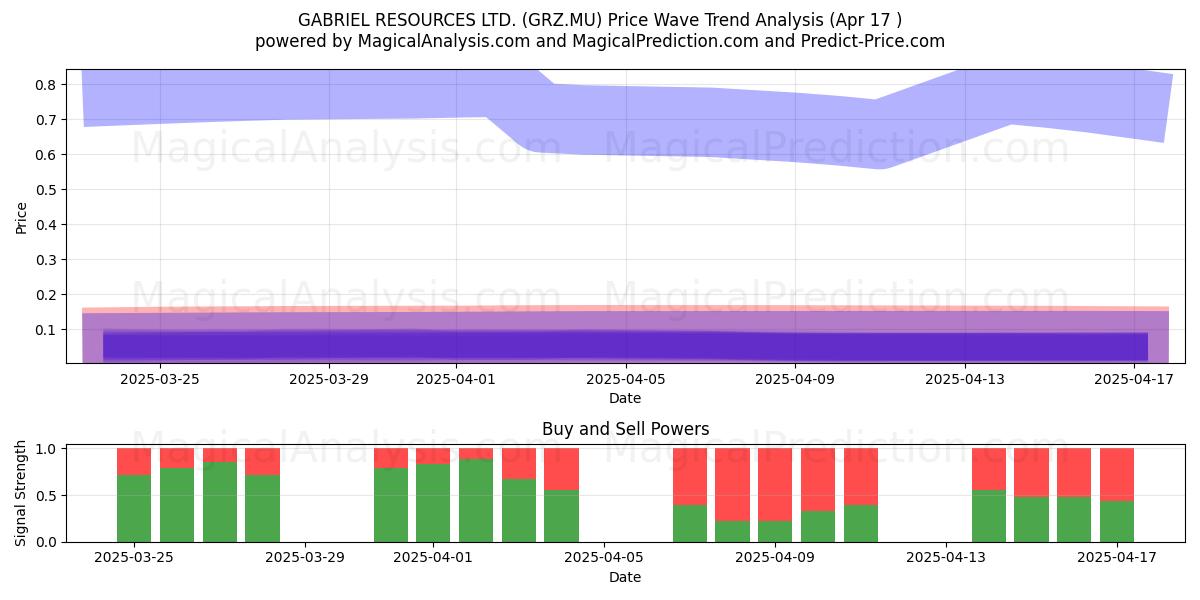
Task: Click the 2025-04-01 date tick in Buy and Sell Powers chart
Action: click(433, 558)
